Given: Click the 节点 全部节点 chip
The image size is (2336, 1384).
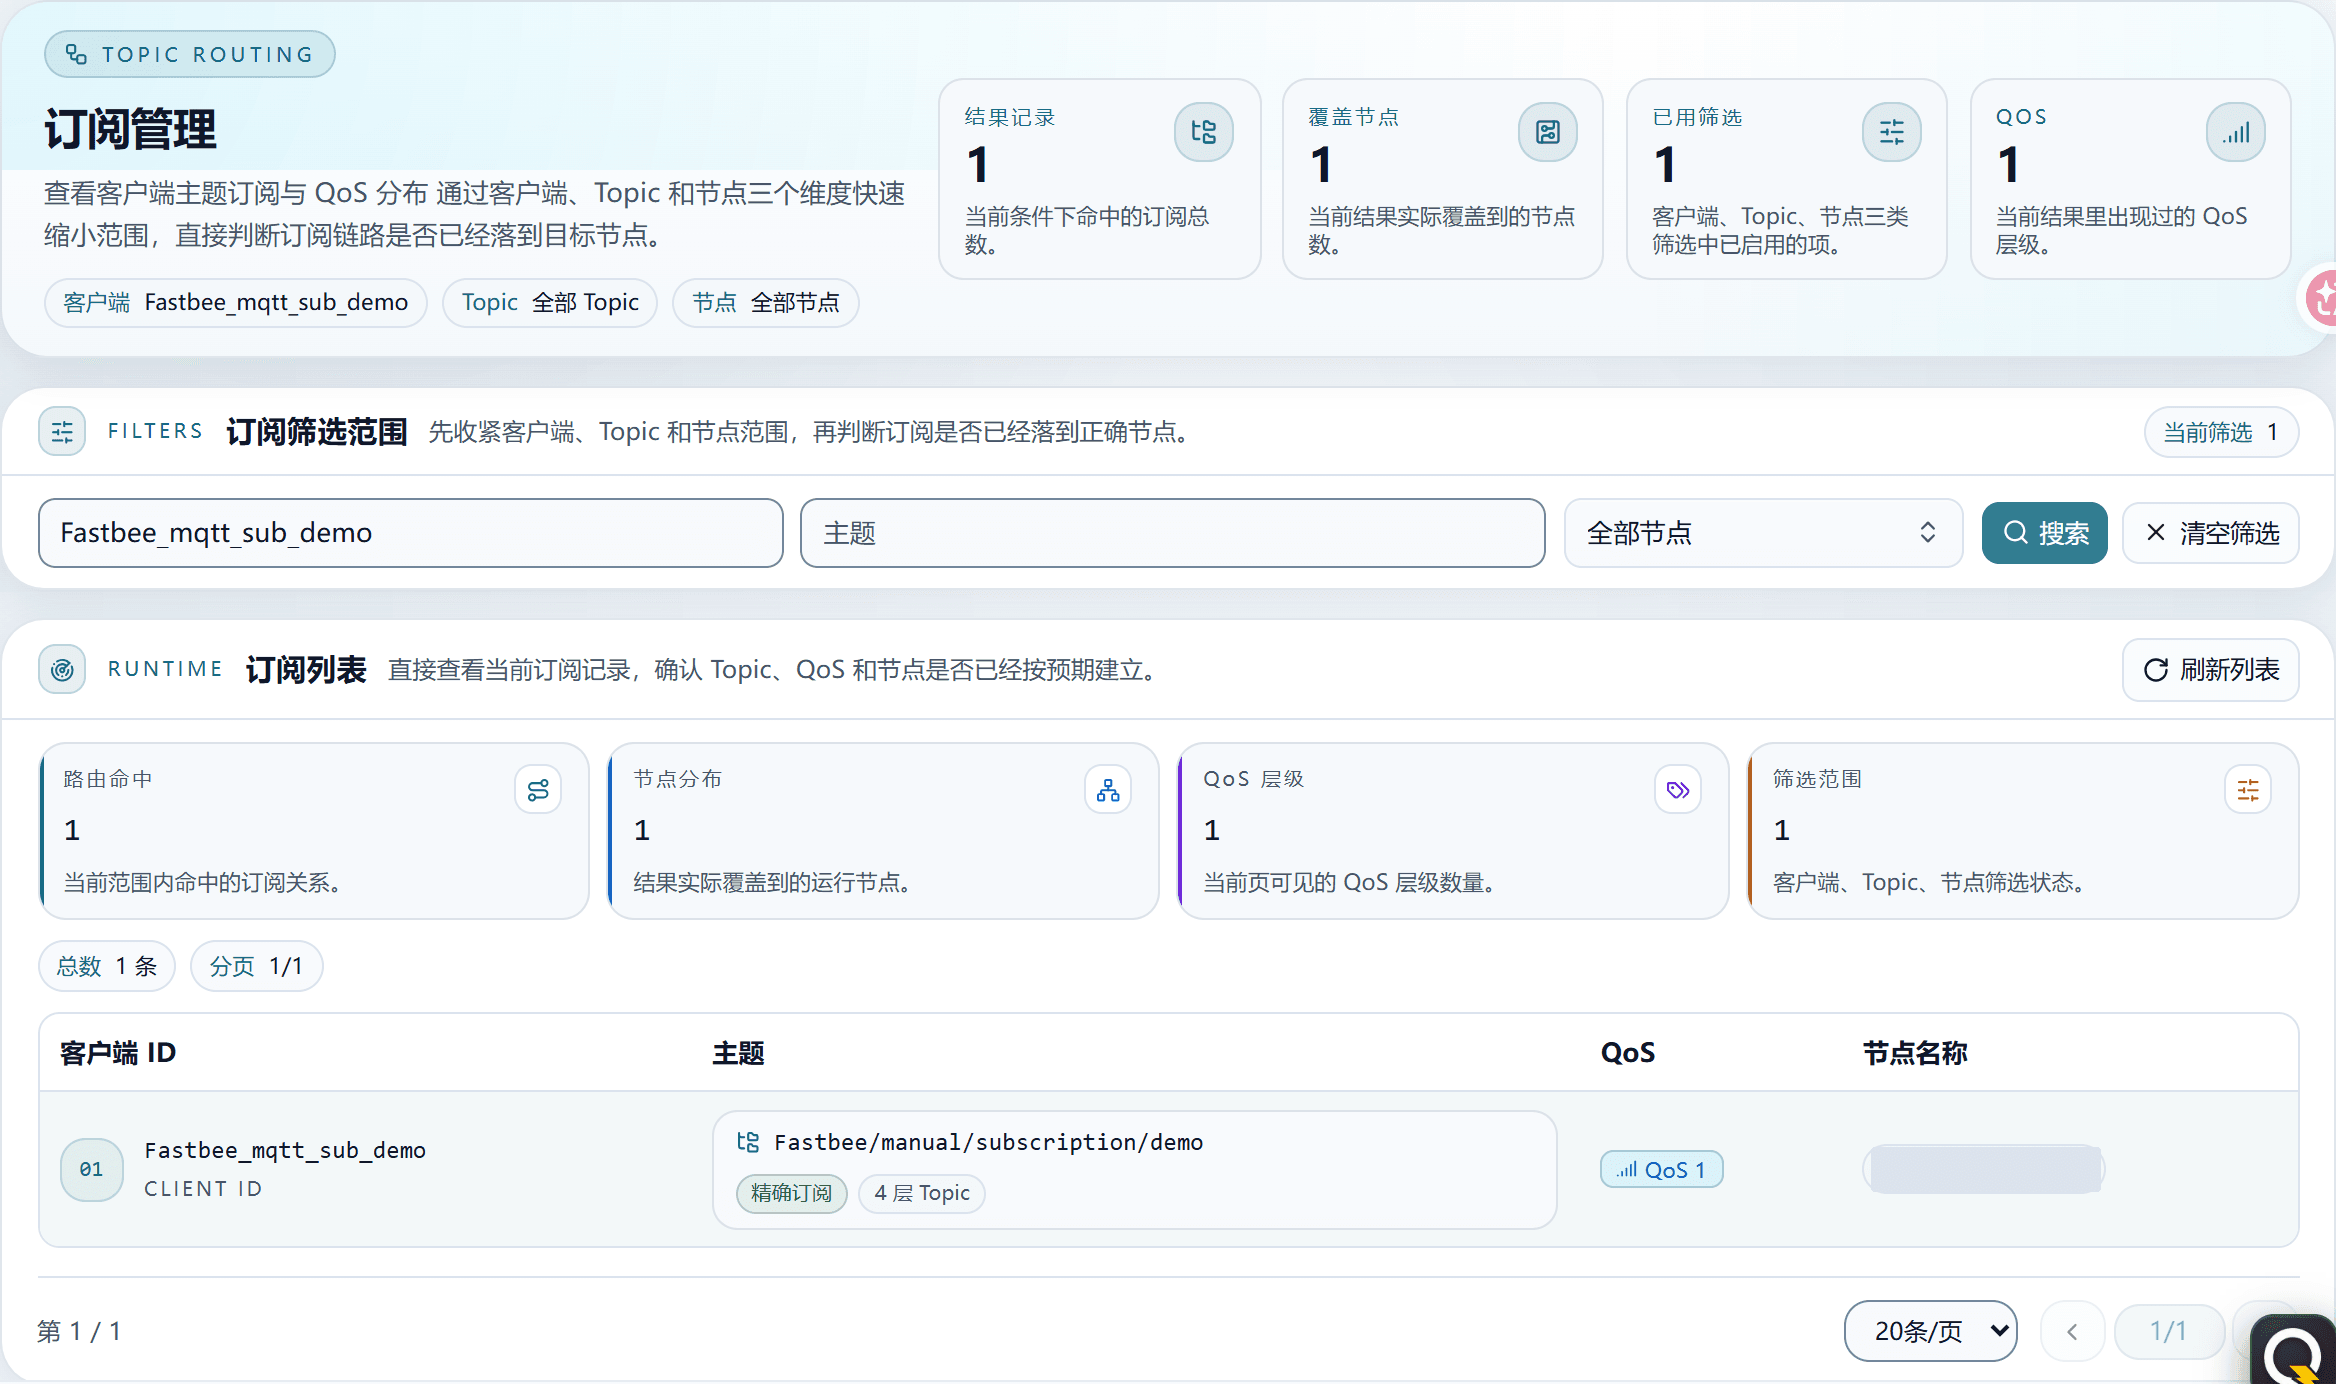Looking at the screenshot, I should [x=766, y=303].
